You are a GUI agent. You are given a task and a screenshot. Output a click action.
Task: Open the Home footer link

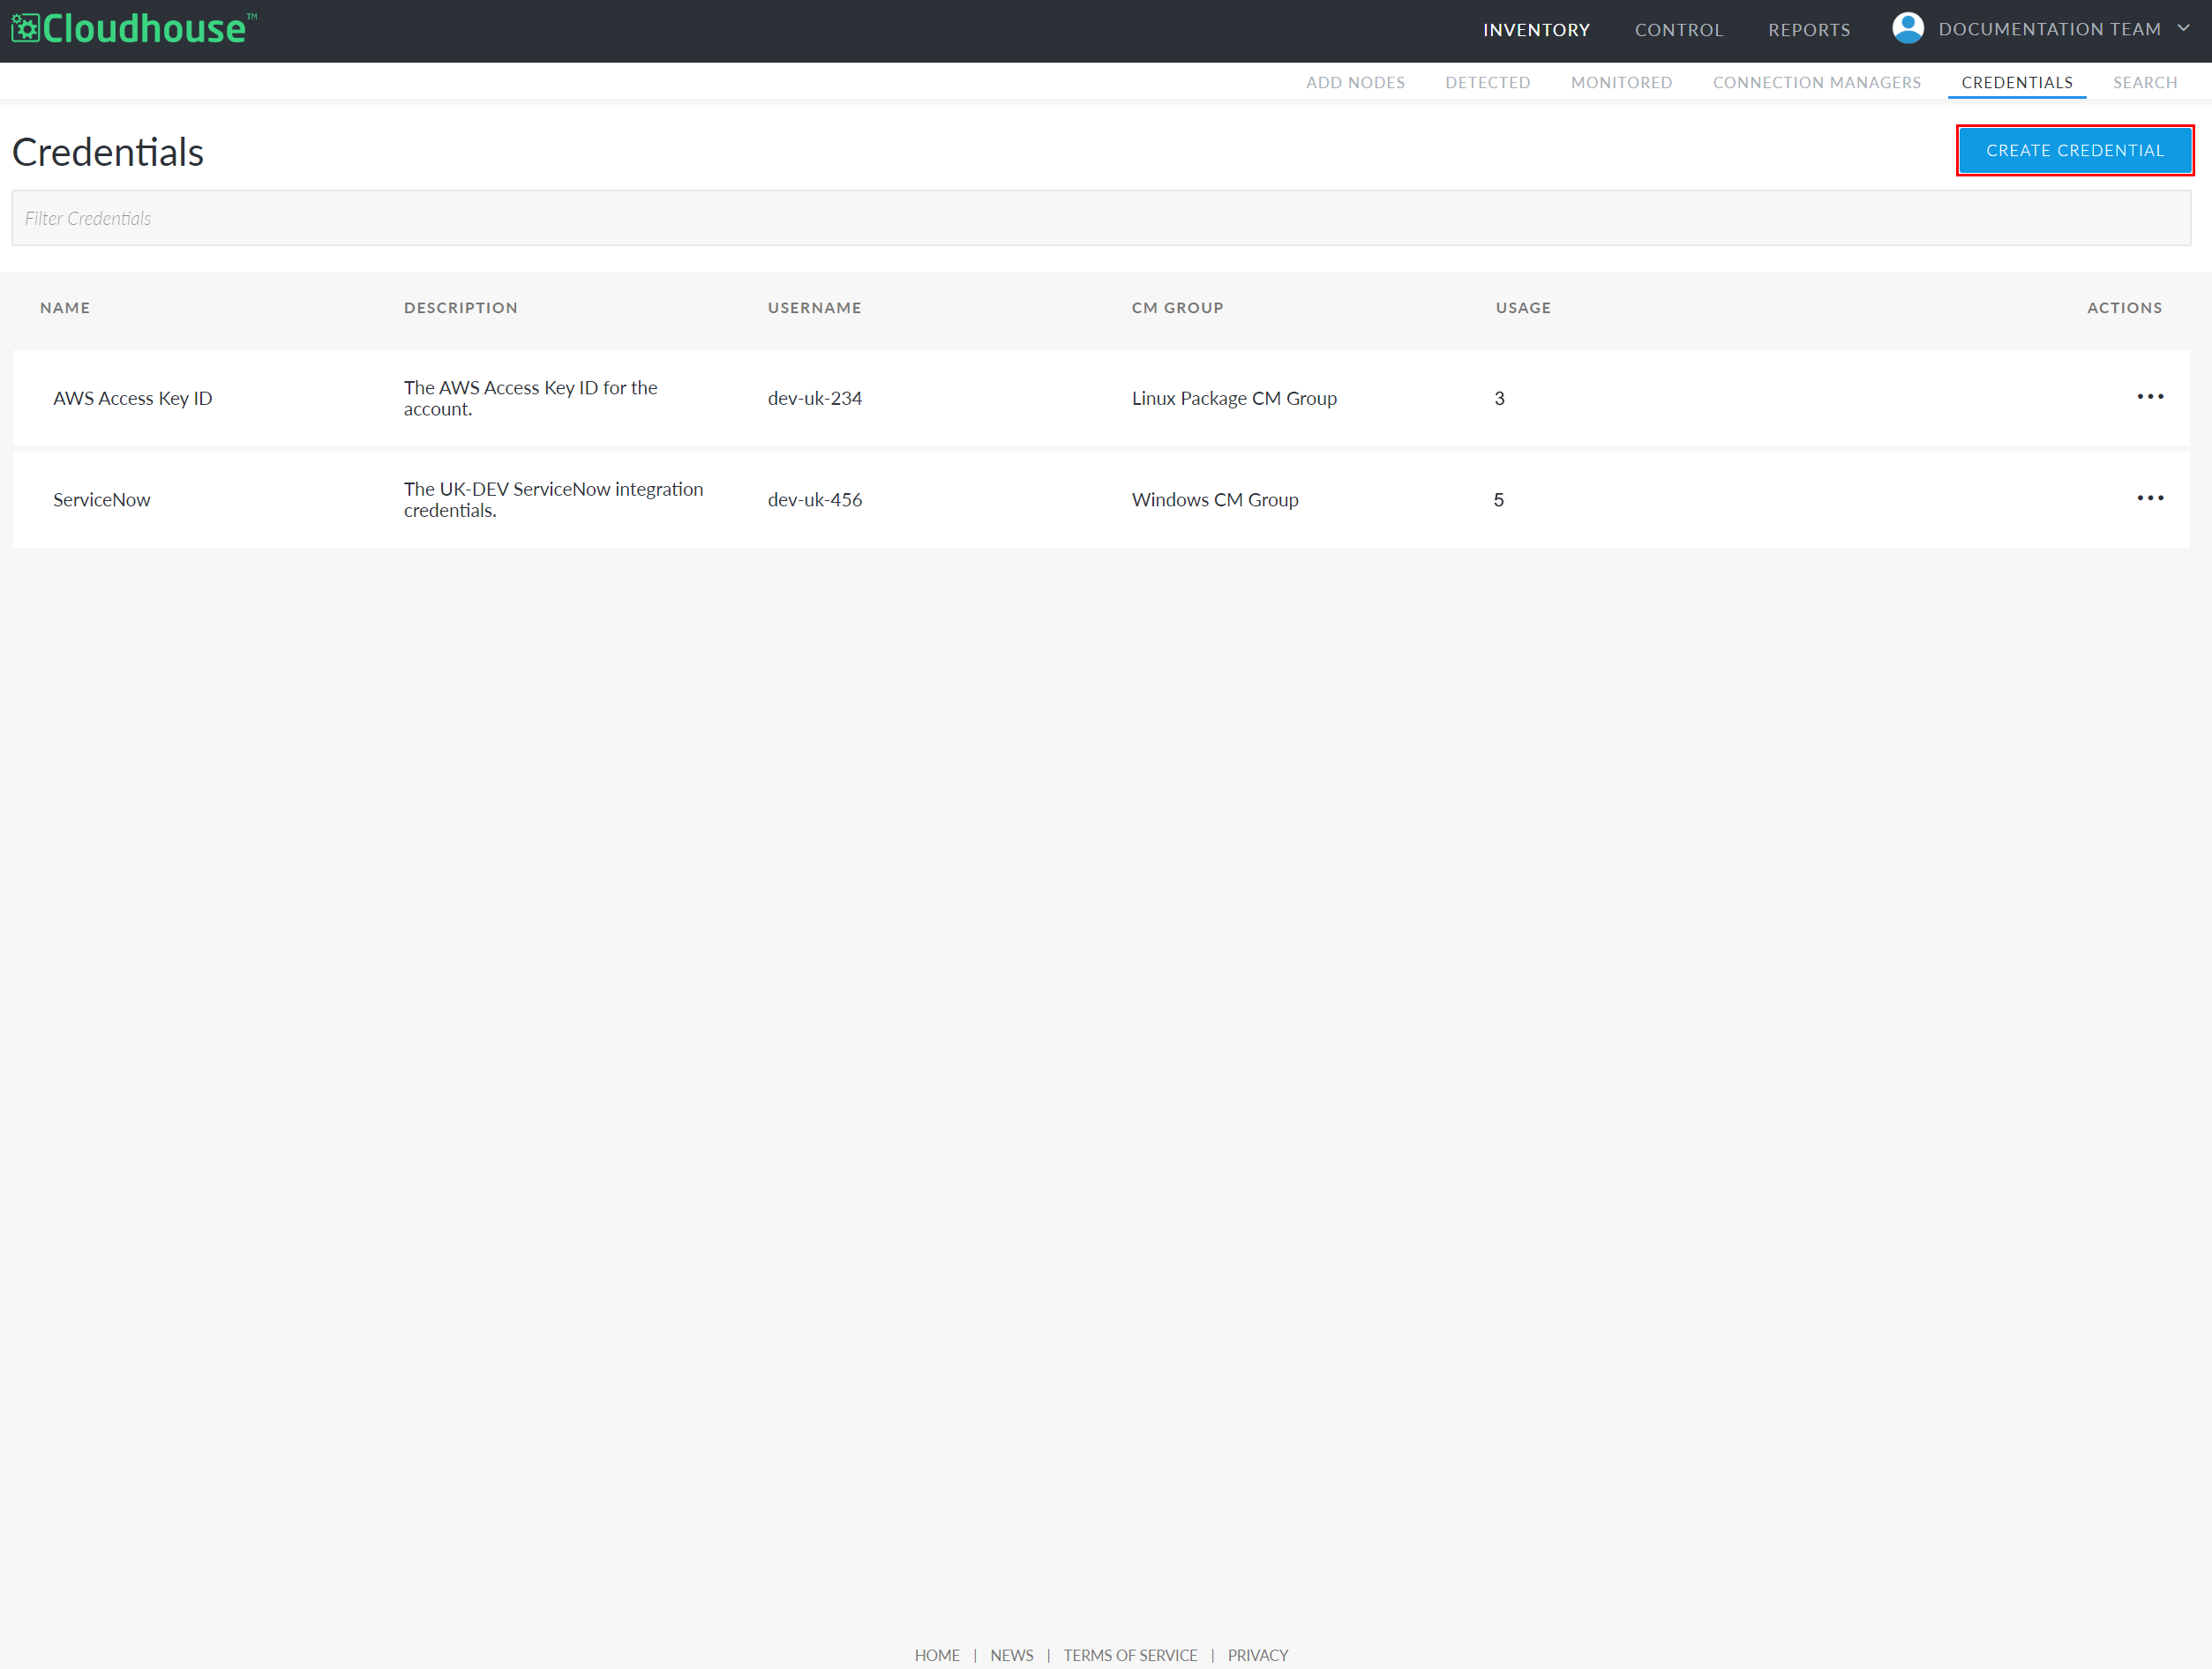click(936, 1655)
